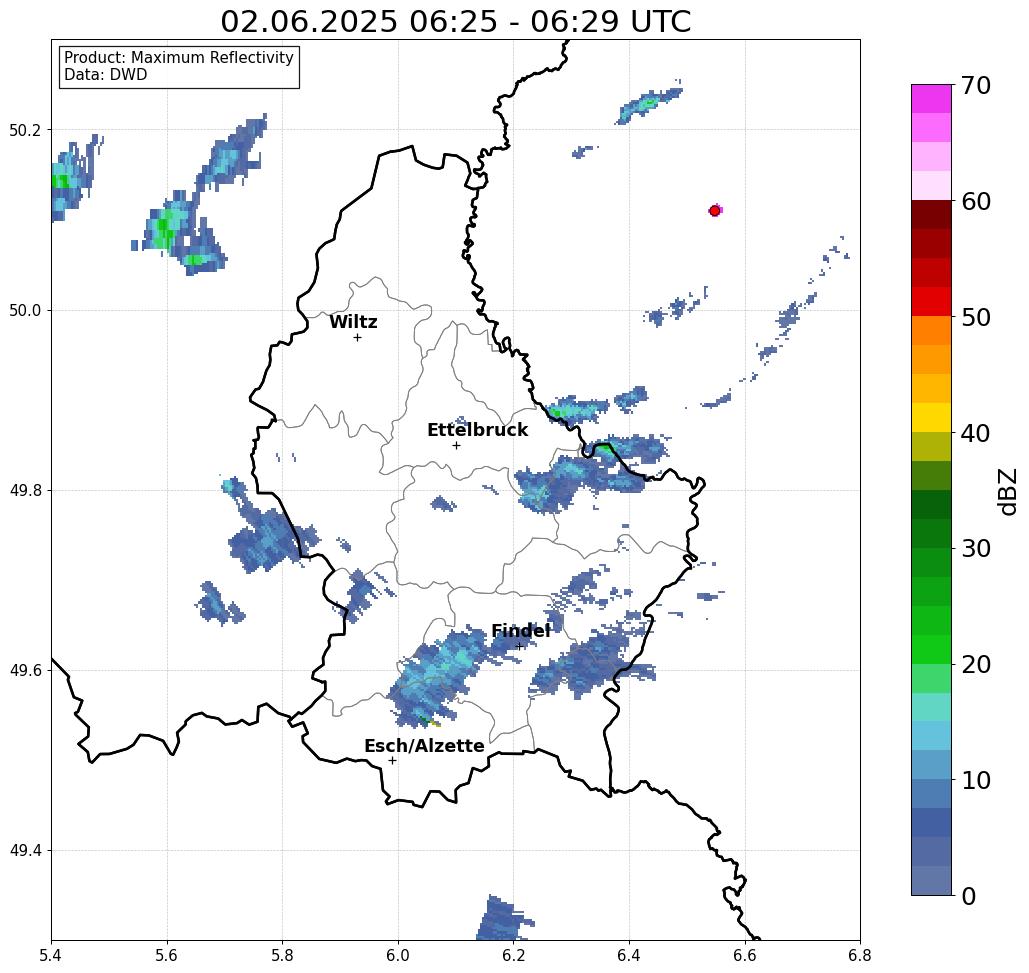Click the red dot radar marker

[x=715, y=211]
